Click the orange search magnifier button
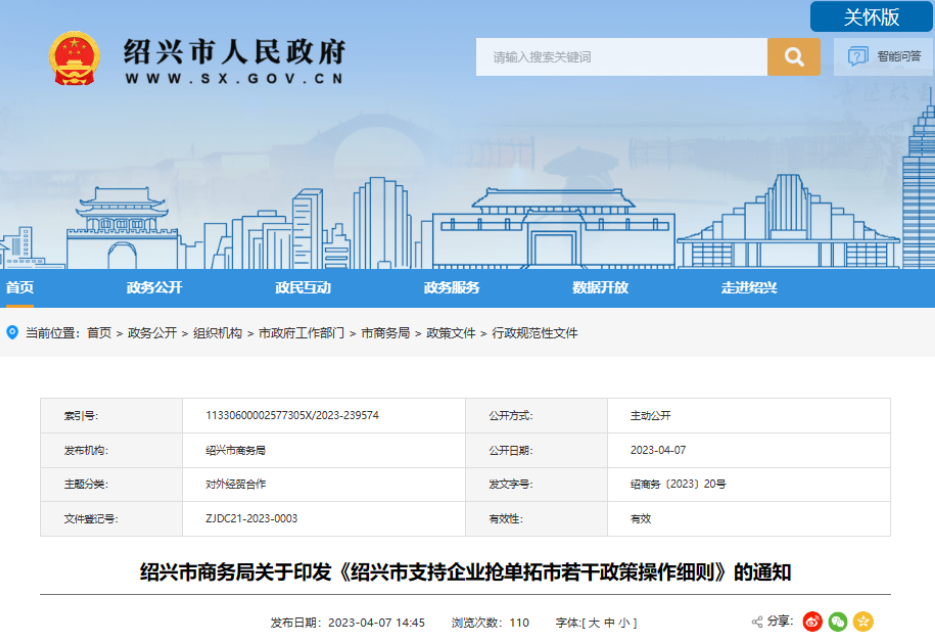The image size is (935, 643). pyautogui.click(x=794, y=57)
